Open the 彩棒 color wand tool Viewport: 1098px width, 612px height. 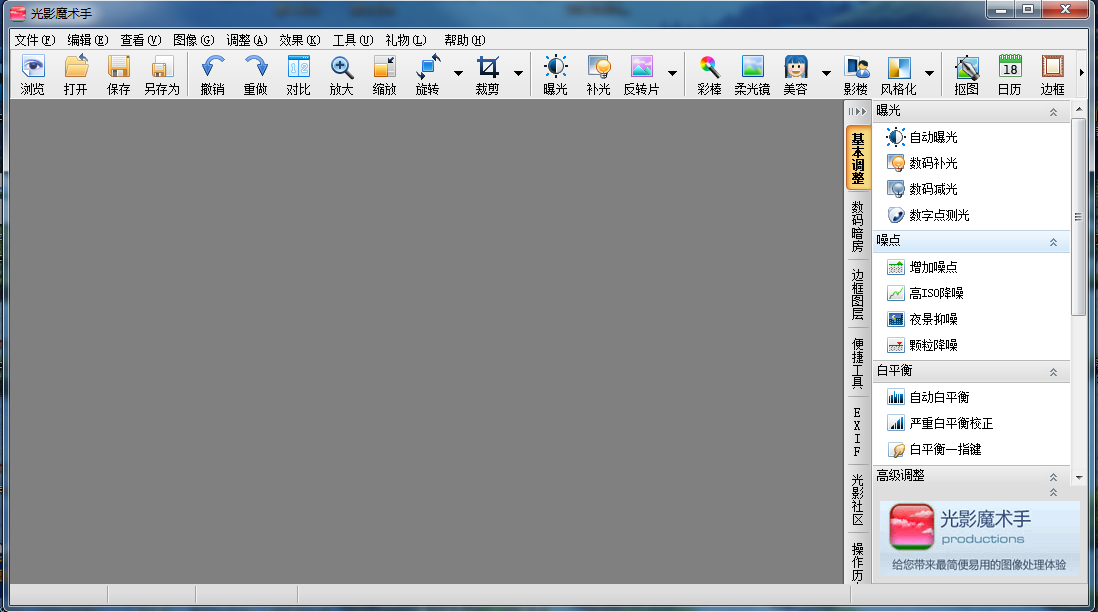point(709,68)
